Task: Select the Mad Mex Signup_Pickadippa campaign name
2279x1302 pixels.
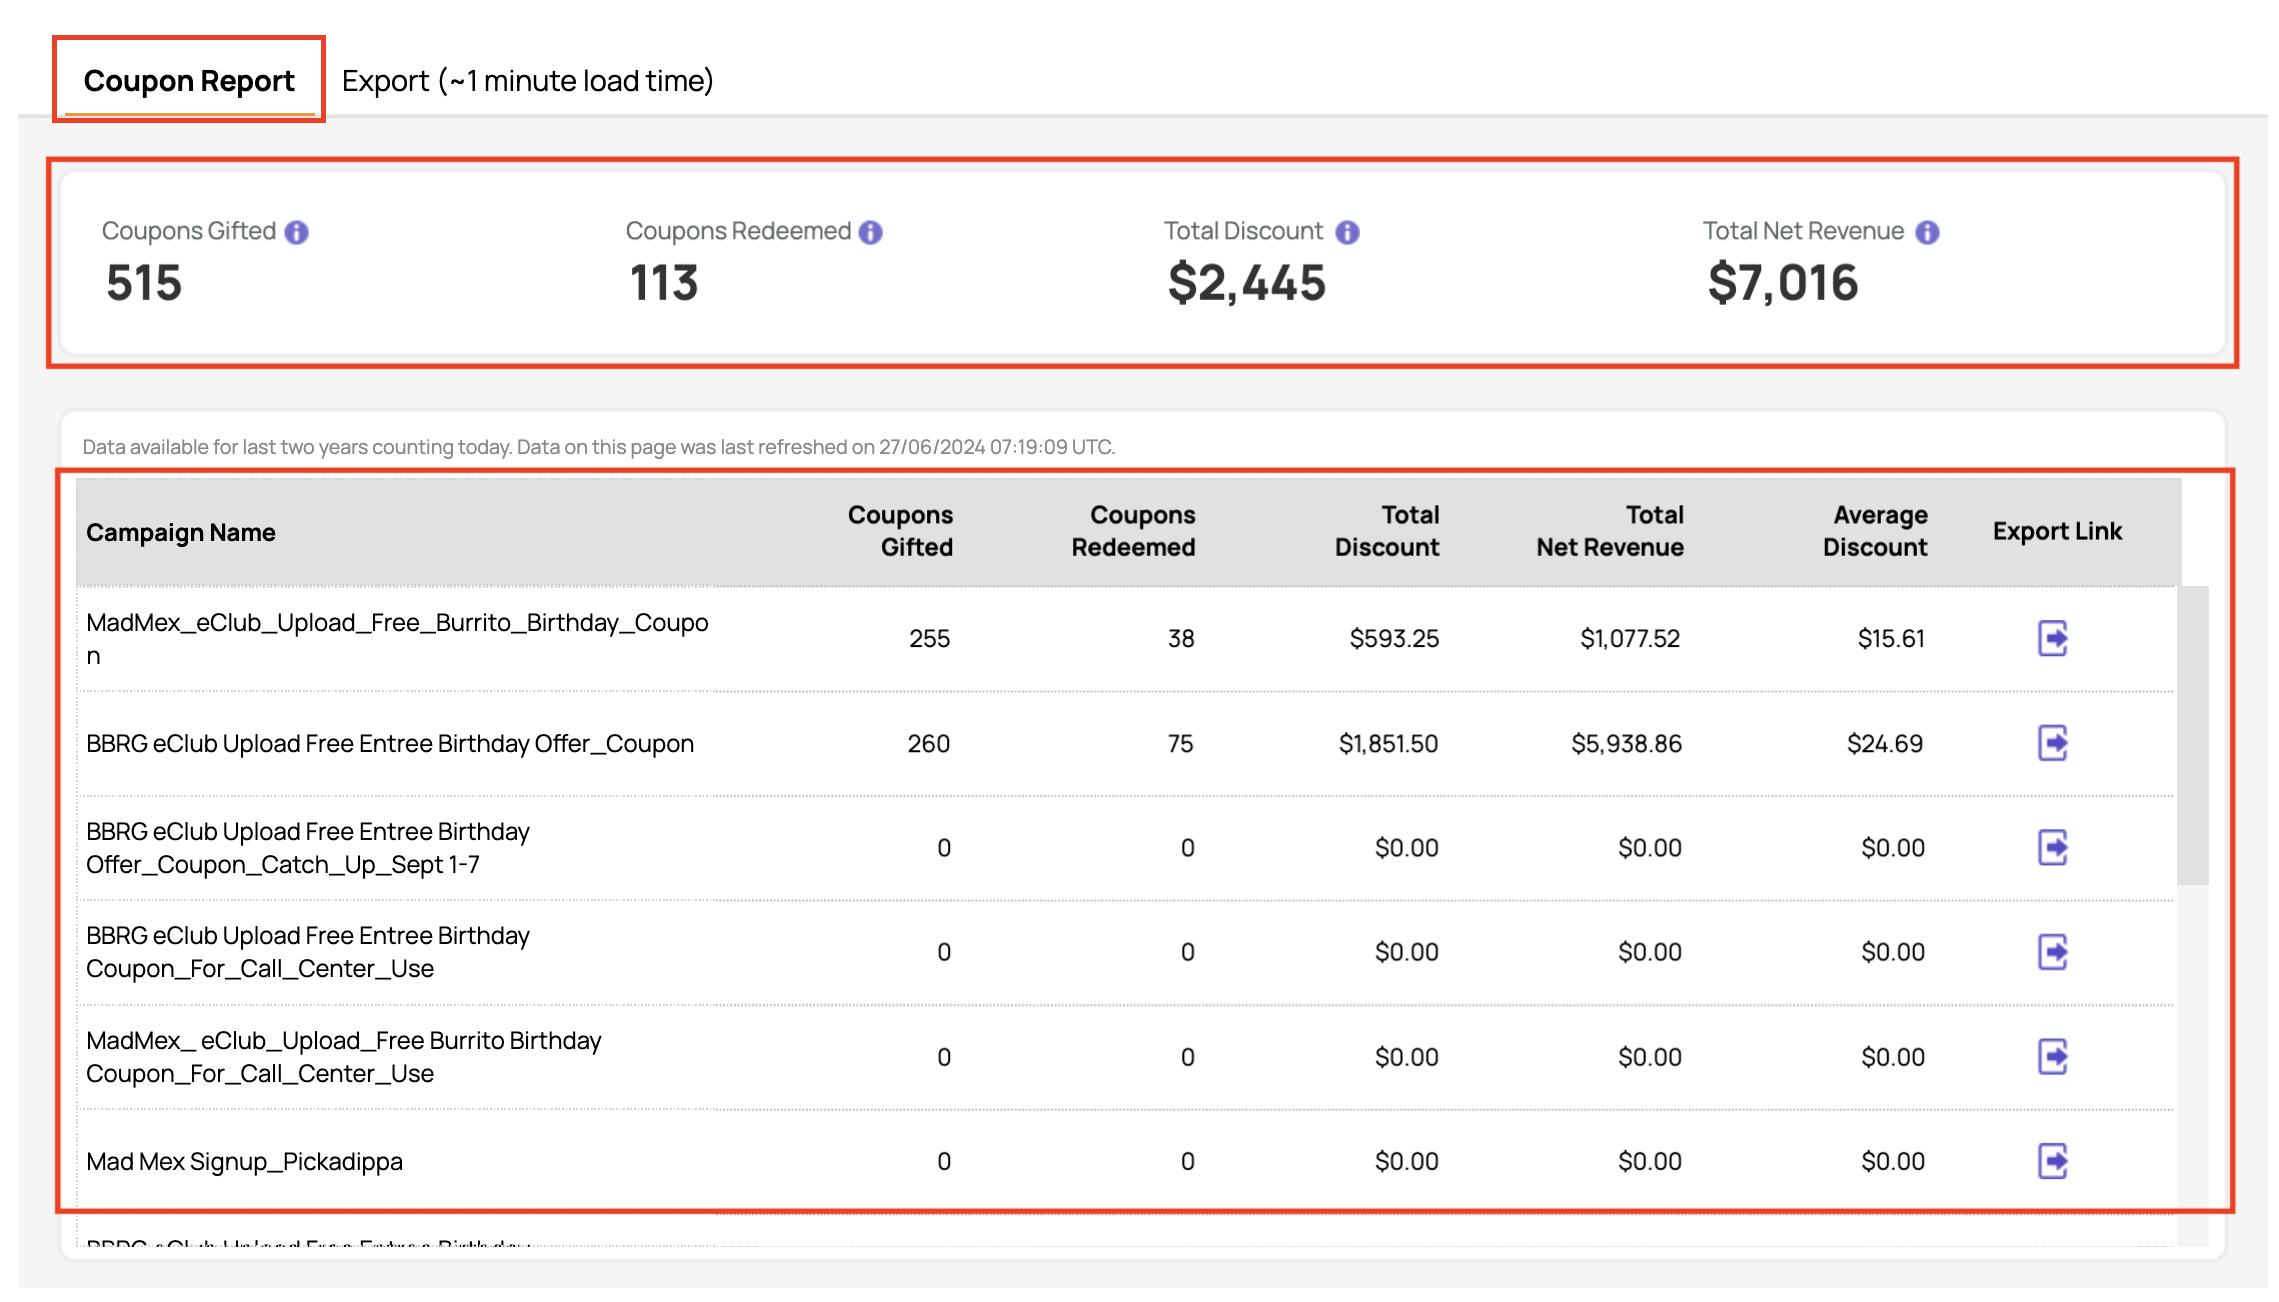Action: coord(244,1161)
